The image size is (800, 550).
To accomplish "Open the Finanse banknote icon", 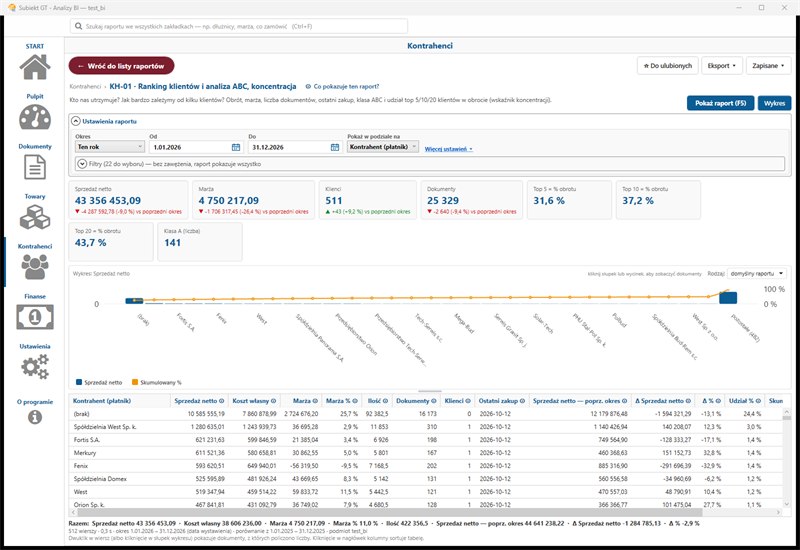I will click(35, 317).
